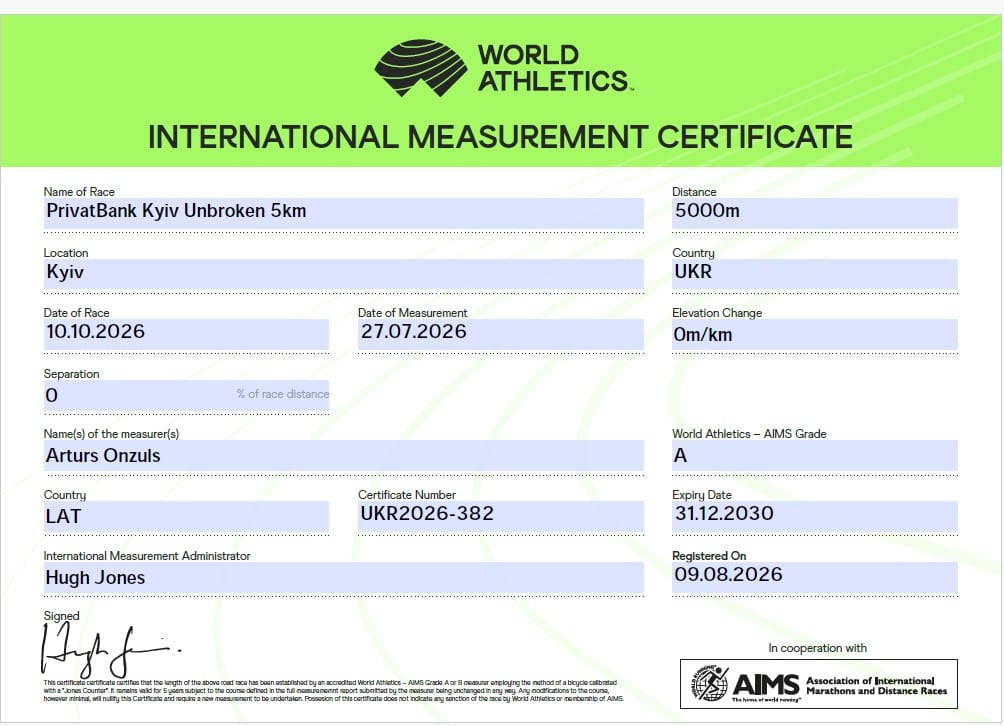Click the INTERNATIONAL MEASUREMENT CERTIFICATE heading

[500, 137]
